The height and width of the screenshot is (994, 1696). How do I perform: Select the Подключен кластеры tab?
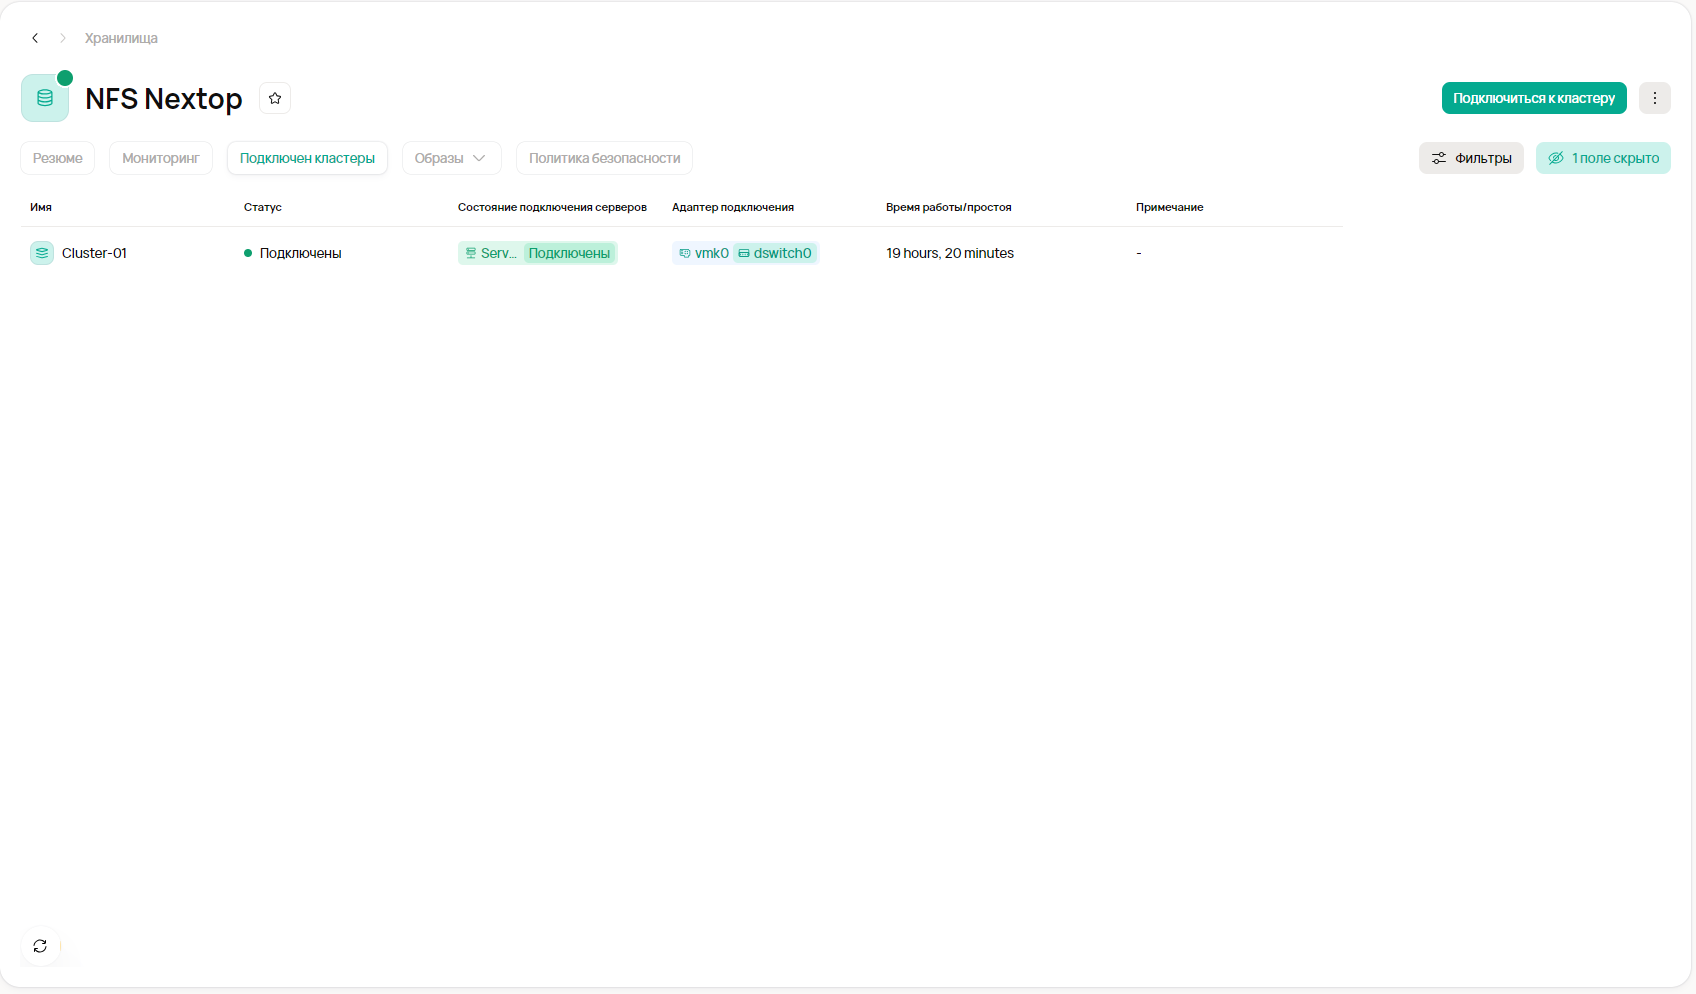tap(307, 158)
